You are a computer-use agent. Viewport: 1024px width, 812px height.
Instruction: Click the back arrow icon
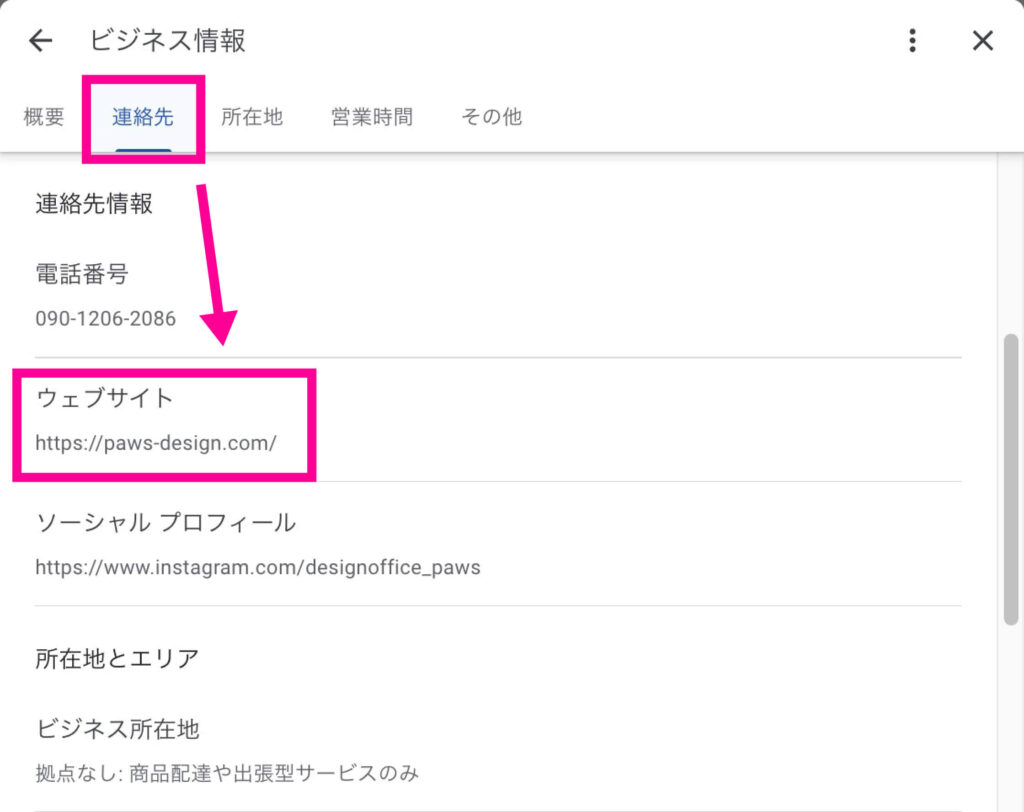tap(40, 40)
